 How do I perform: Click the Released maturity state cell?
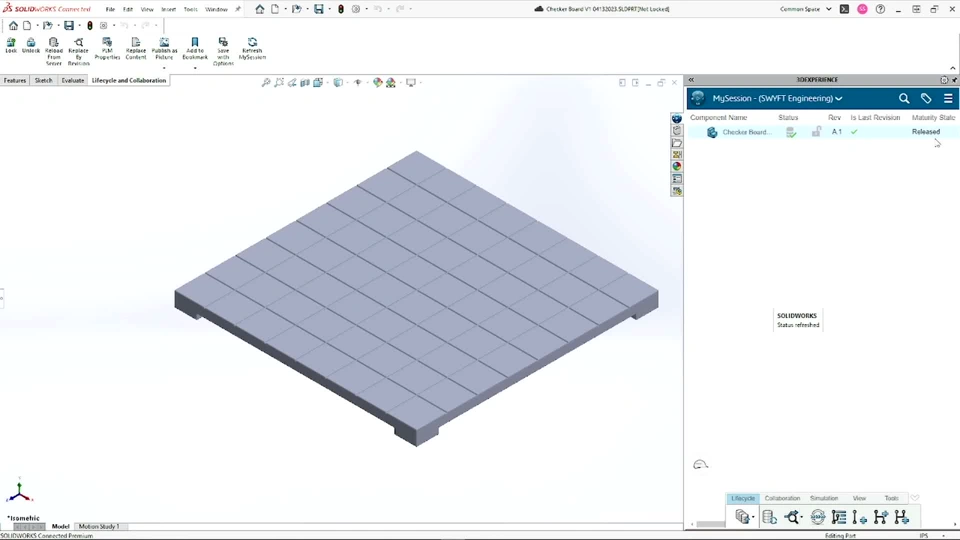(926, 132)
